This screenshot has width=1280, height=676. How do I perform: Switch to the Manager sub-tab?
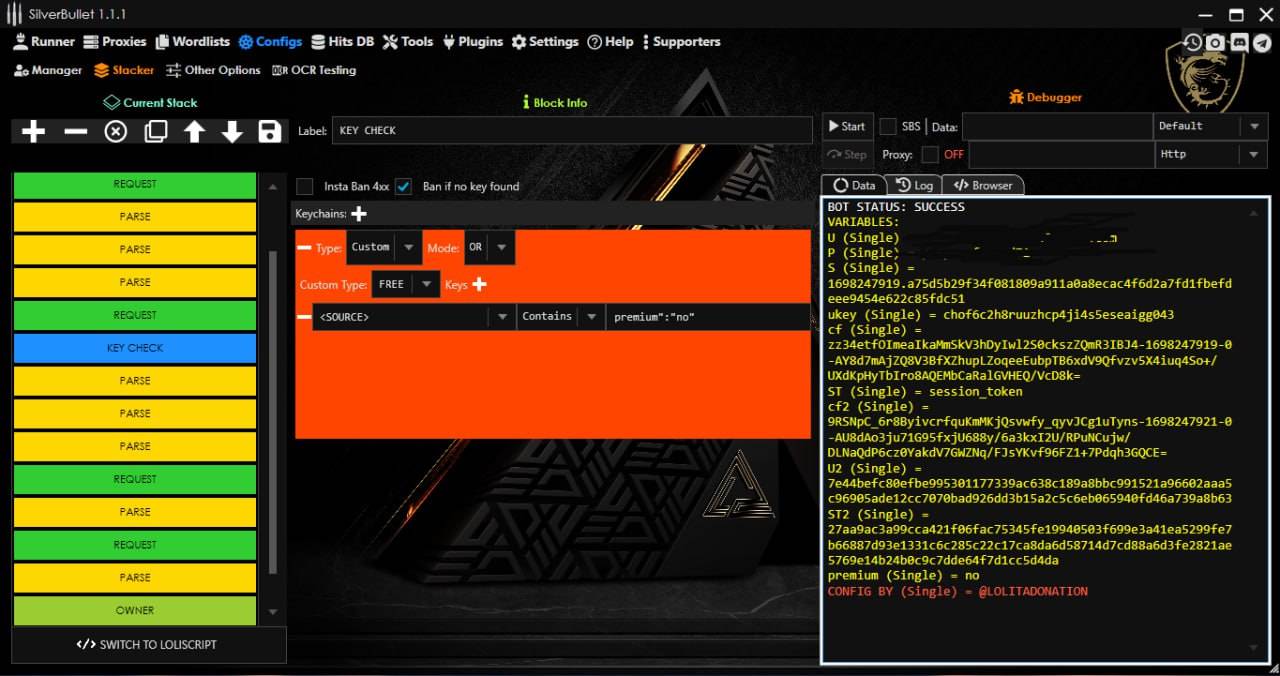tap(48, 70)
